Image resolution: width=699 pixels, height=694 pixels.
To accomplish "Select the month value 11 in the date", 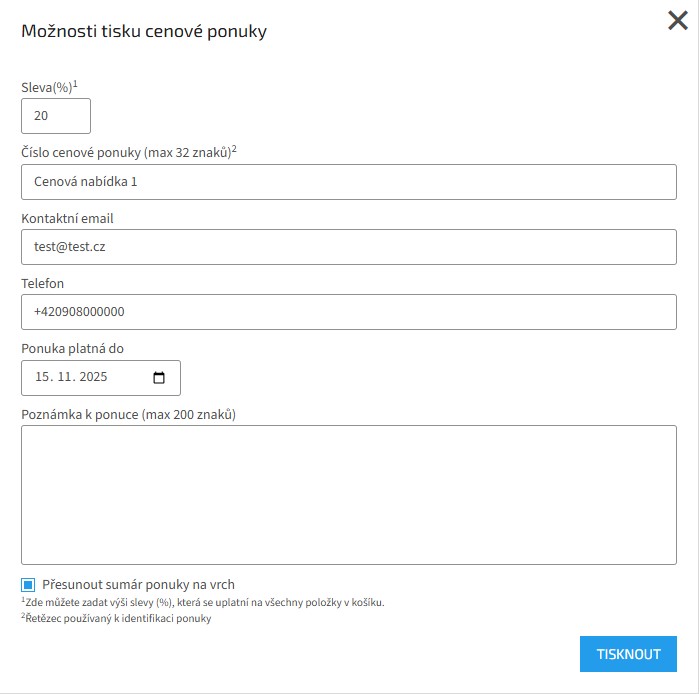I will 65,378.
